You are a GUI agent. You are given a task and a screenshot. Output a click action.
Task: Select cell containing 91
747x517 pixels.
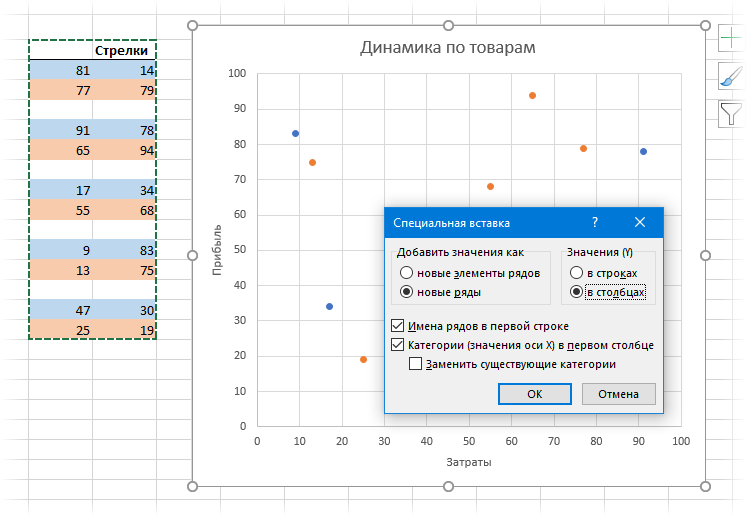(61, 130)
